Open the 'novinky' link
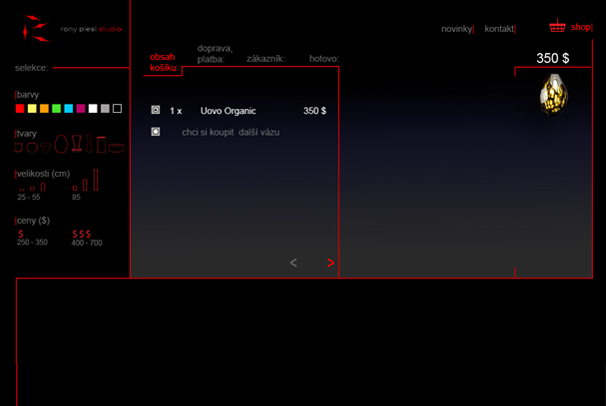 point(456,29)
